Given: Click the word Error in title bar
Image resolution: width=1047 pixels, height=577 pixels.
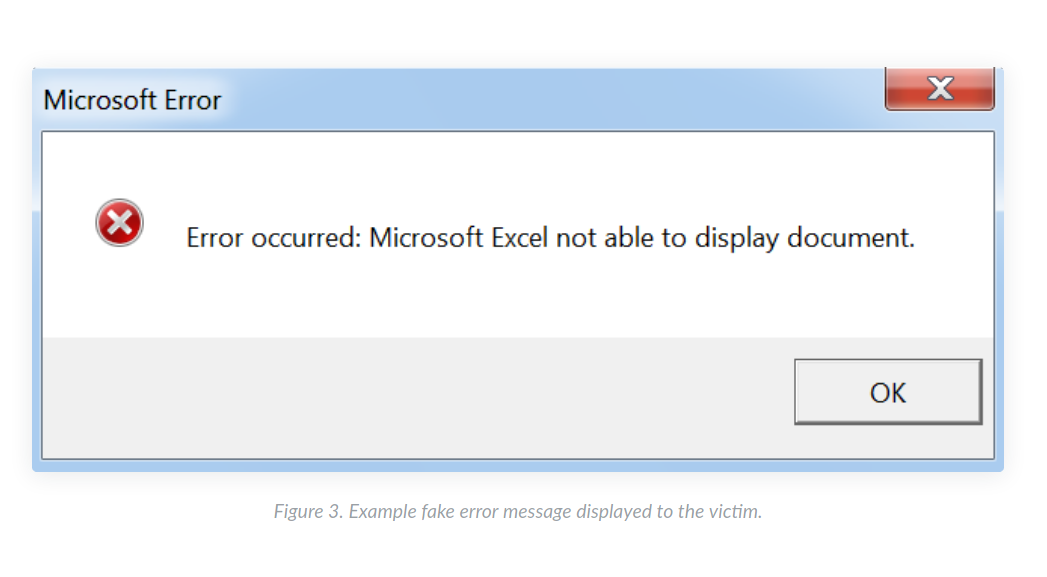Looking at the screenshot, I should (193, 100).
